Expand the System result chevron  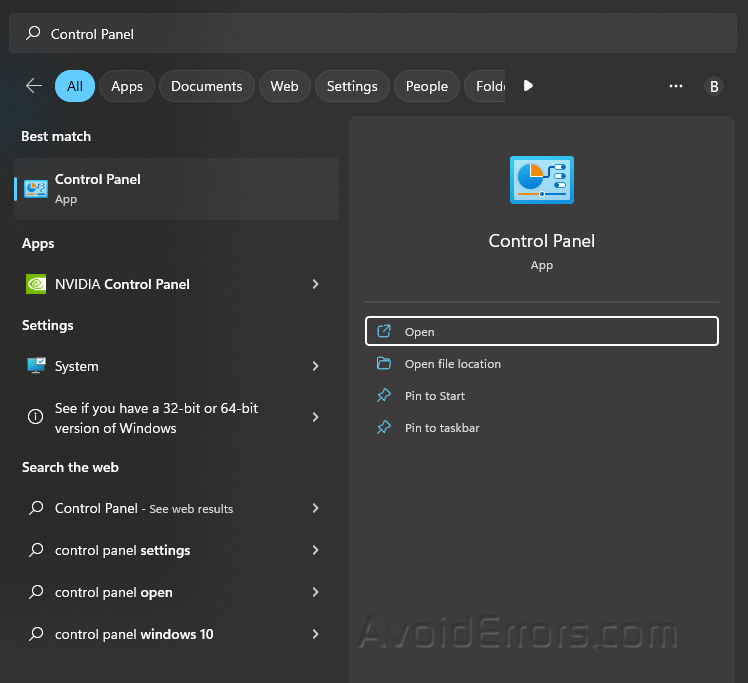(x=315, y=366)
